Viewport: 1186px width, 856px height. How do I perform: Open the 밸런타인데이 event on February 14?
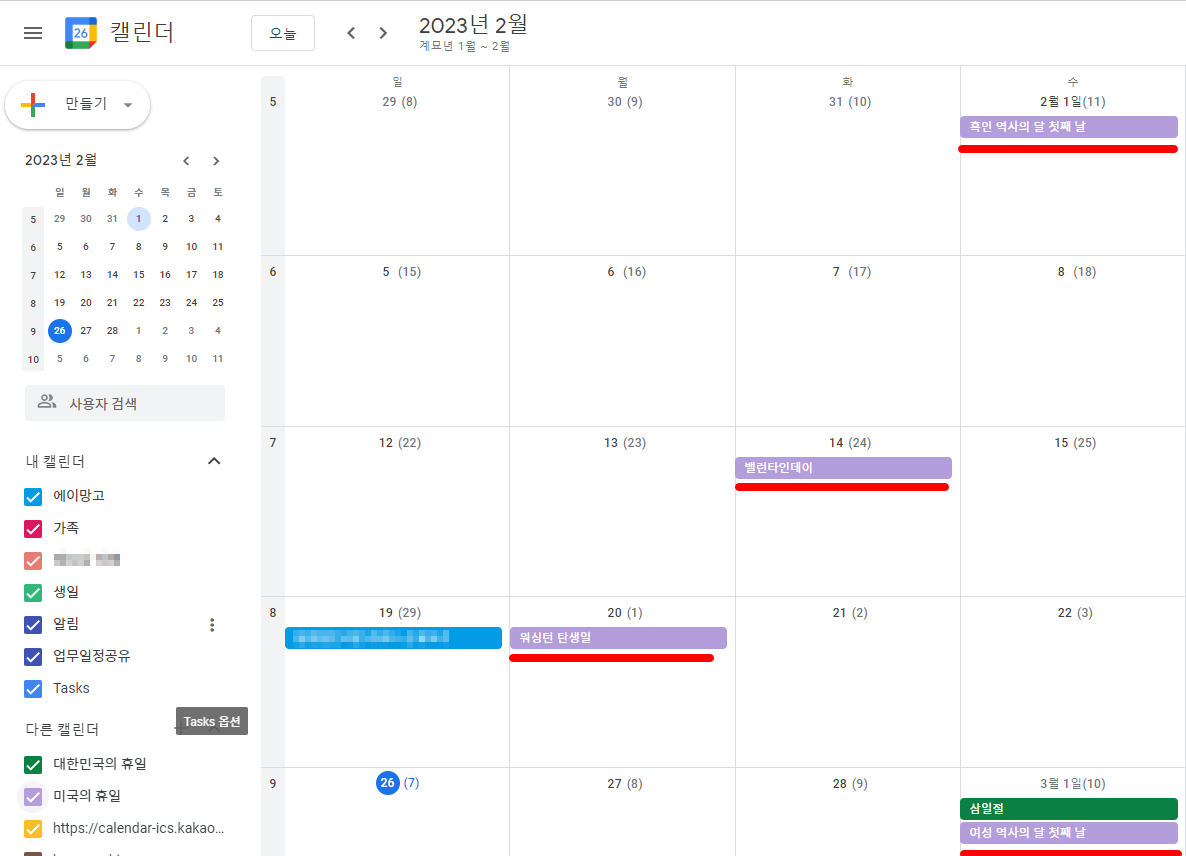(842, 467)
